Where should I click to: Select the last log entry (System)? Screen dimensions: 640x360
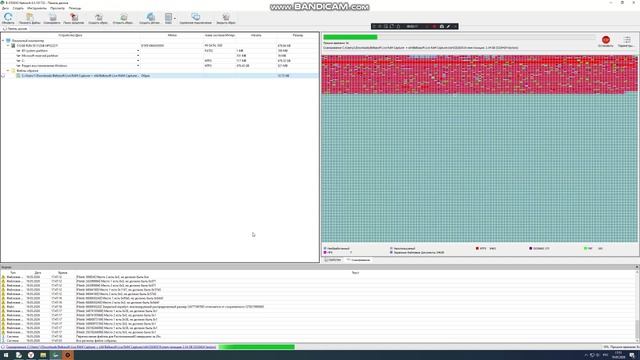click(318, 340)
